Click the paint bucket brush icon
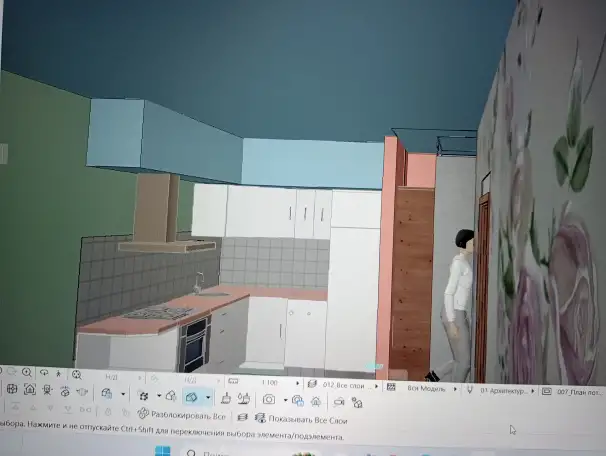 [227, 398]
